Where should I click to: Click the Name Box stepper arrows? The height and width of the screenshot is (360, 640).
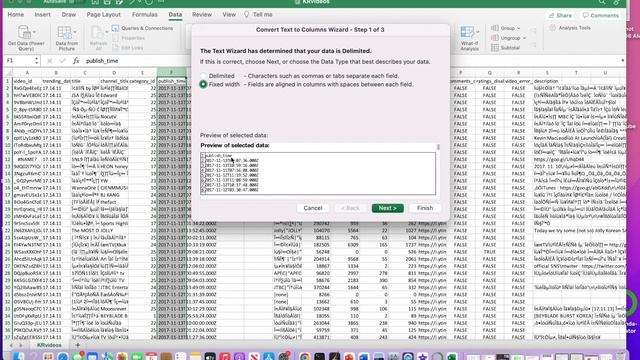(x=37, y=61)
